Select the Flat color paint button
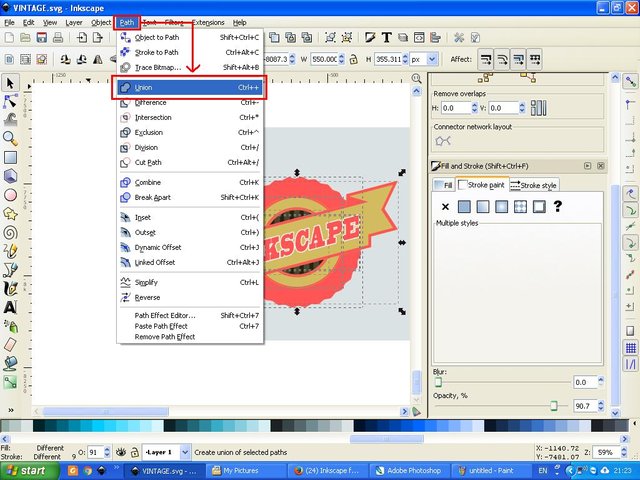The height and width of the screenshot is (480, 640). (x=464, y=207)
